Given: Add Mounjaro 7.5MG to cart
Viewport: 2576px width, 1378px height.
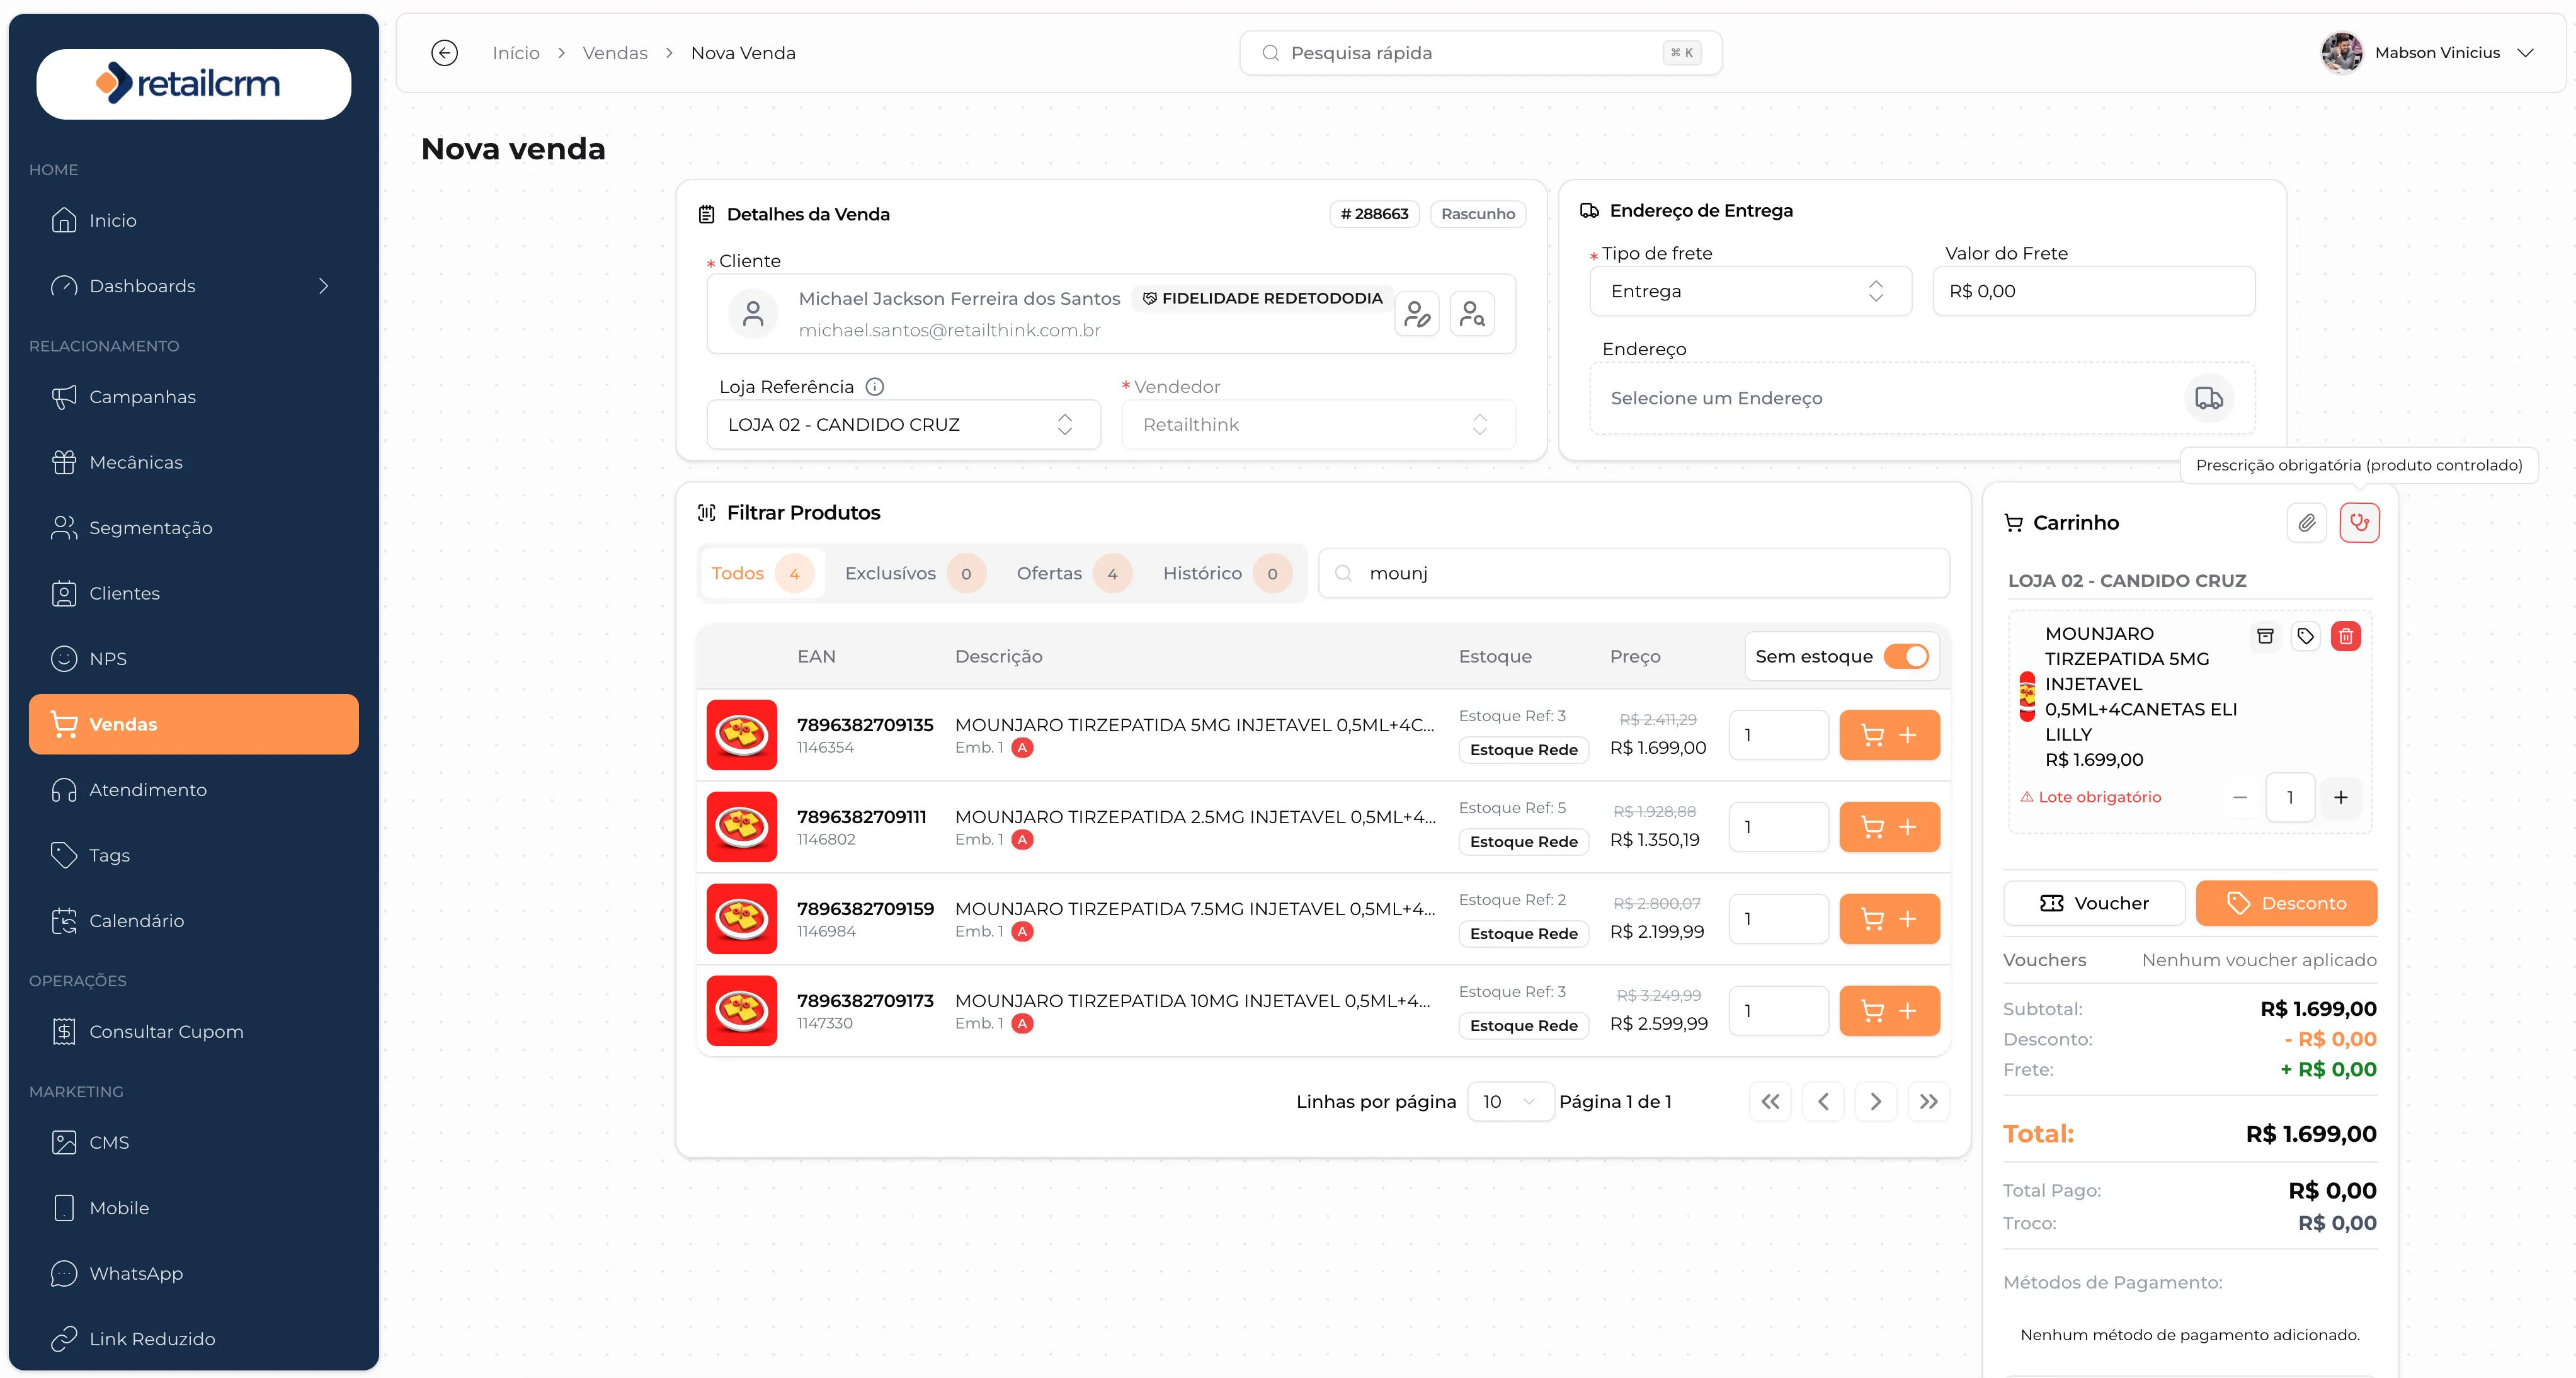Looking at the screenshot, I should tap(1889, 919).
